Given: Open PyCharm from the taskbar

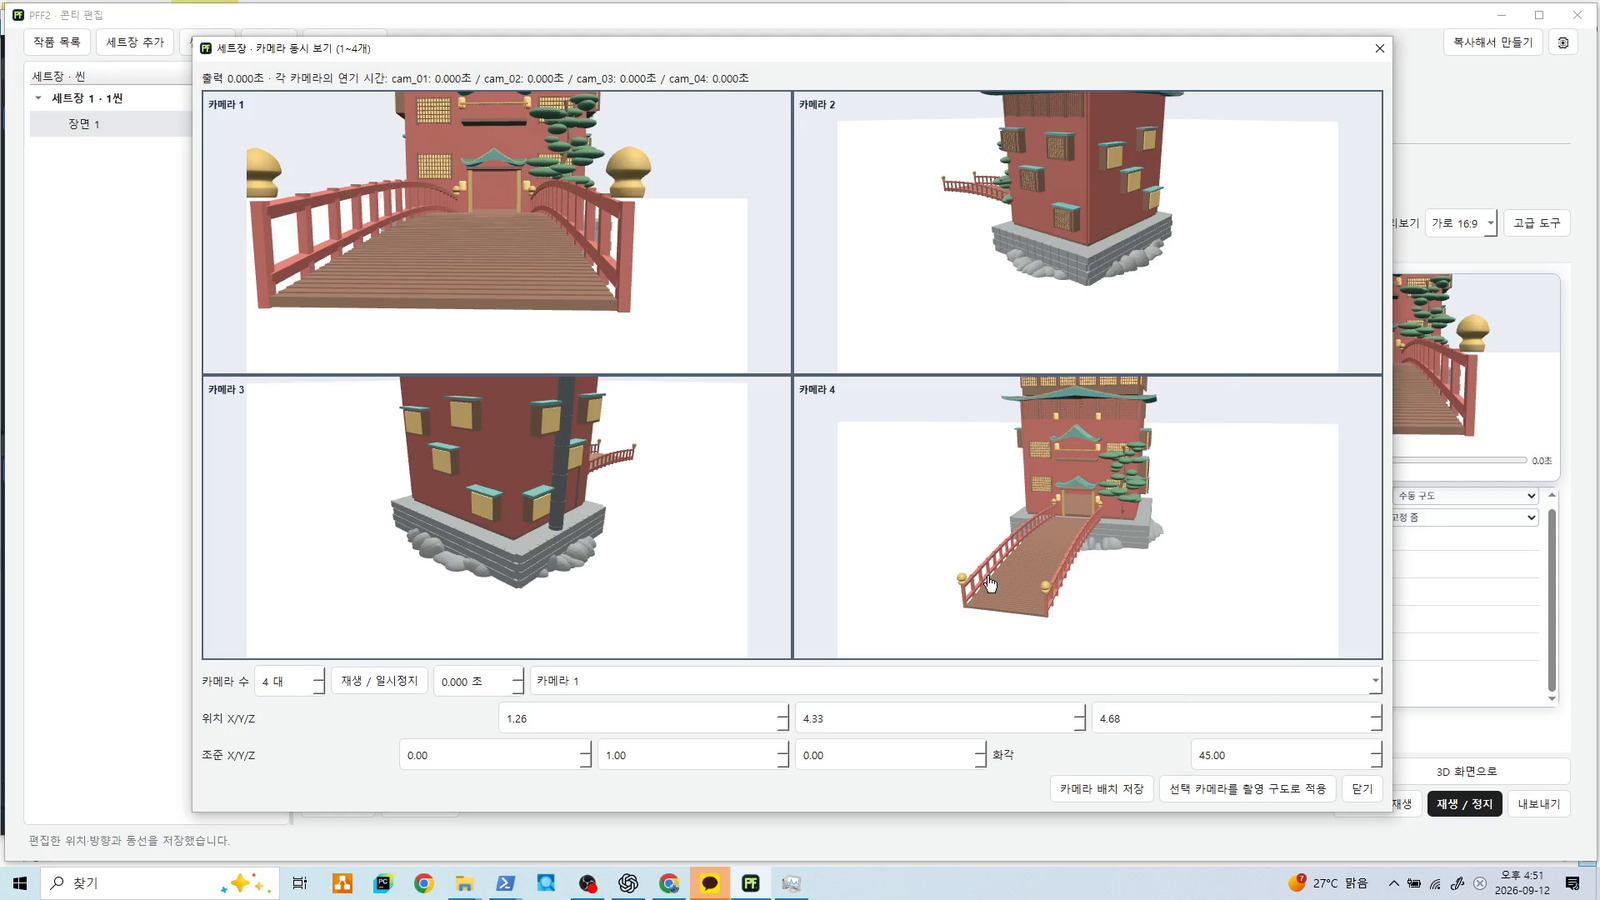Looking at the screenshot, I should point(383,883).
